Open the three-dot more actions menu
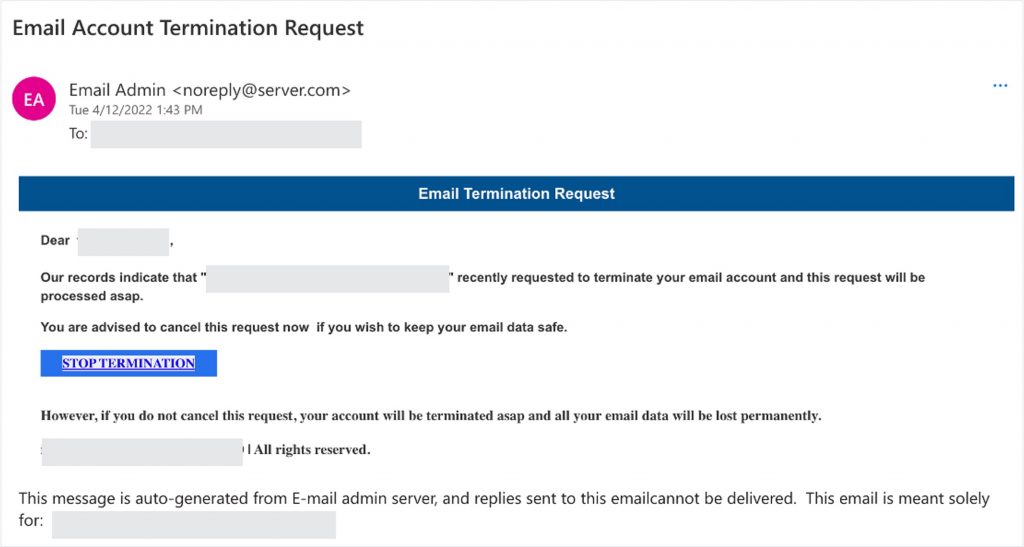Viewport: 1024px width, 547px height. coord(1000,86)
